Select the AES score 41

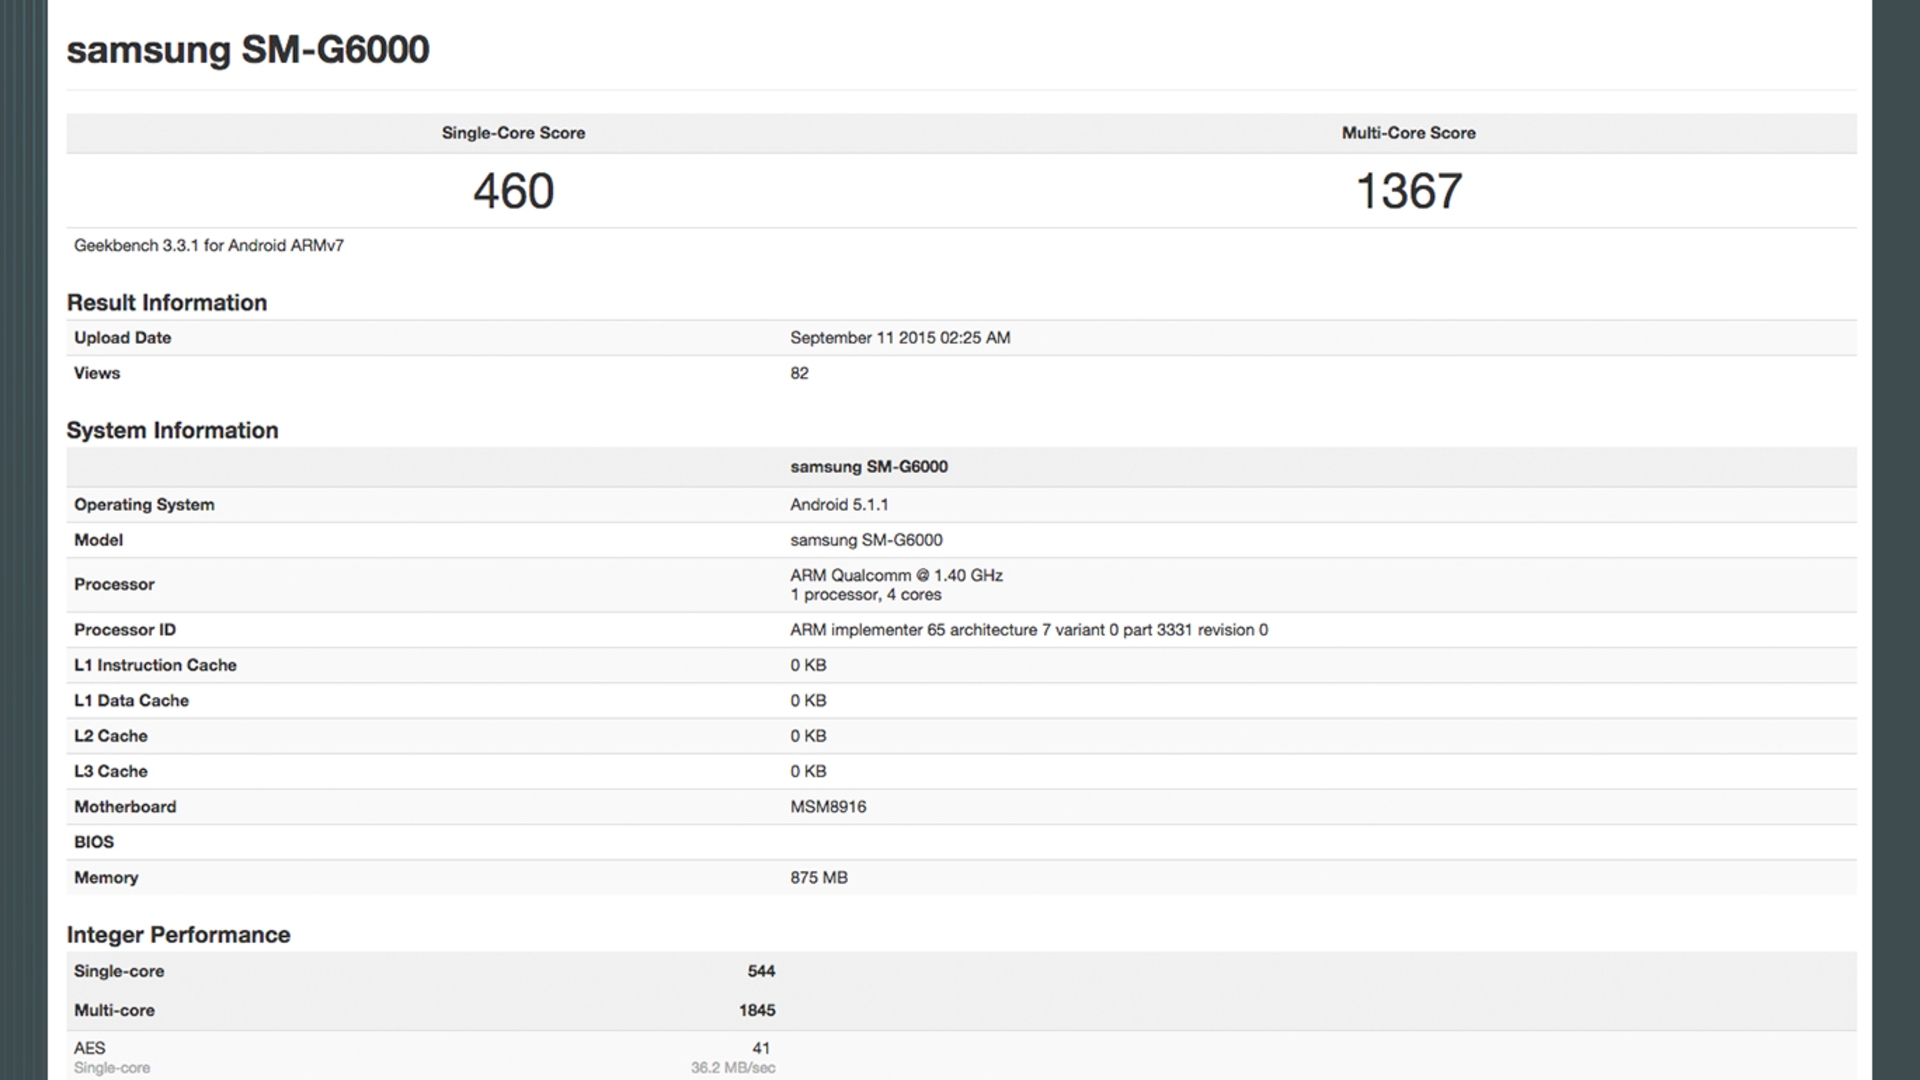click(762, 1048)
